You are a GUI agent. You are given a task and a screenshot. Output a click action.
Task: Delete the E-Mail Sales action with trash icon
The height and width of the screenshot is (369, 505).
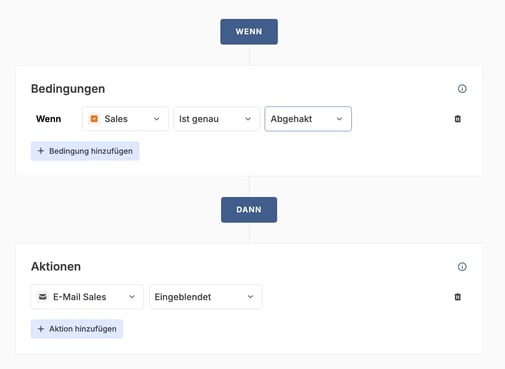[x=458, y=297]
